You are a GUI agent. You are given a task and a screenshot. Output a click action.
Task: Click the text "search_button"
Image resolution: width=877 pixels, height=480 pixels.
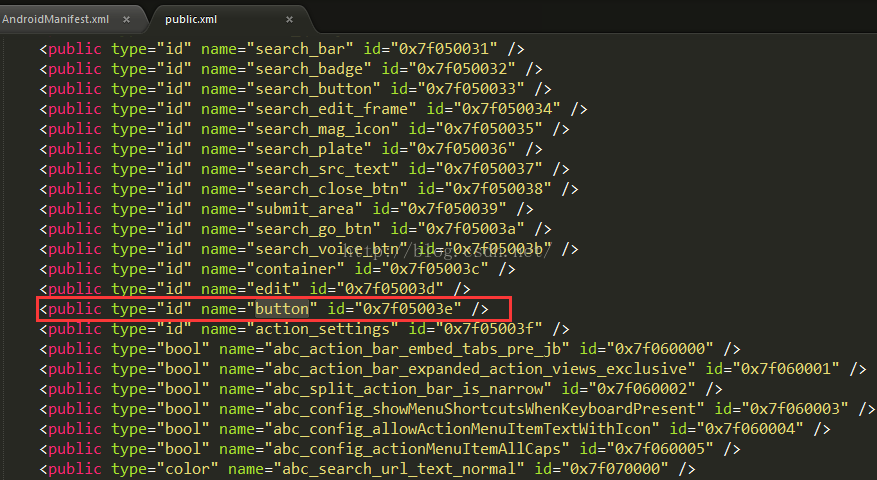pyautogui.click(x=314, y=90)
